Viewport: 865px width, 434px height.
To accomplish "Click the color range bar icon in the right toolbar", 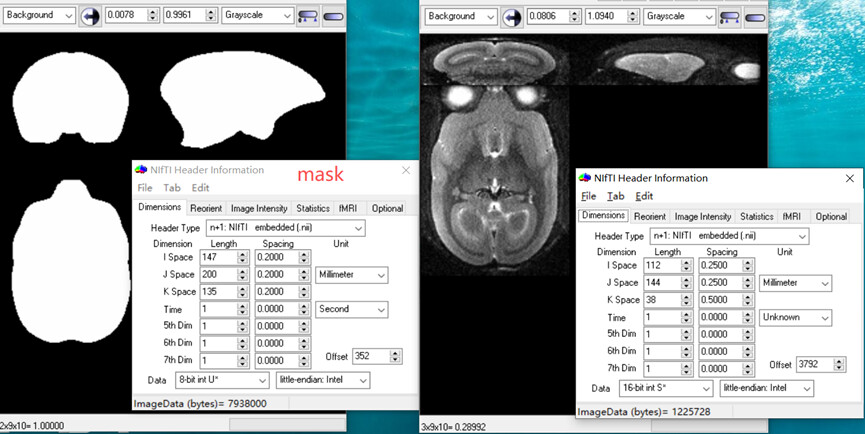I will point(731,17).
